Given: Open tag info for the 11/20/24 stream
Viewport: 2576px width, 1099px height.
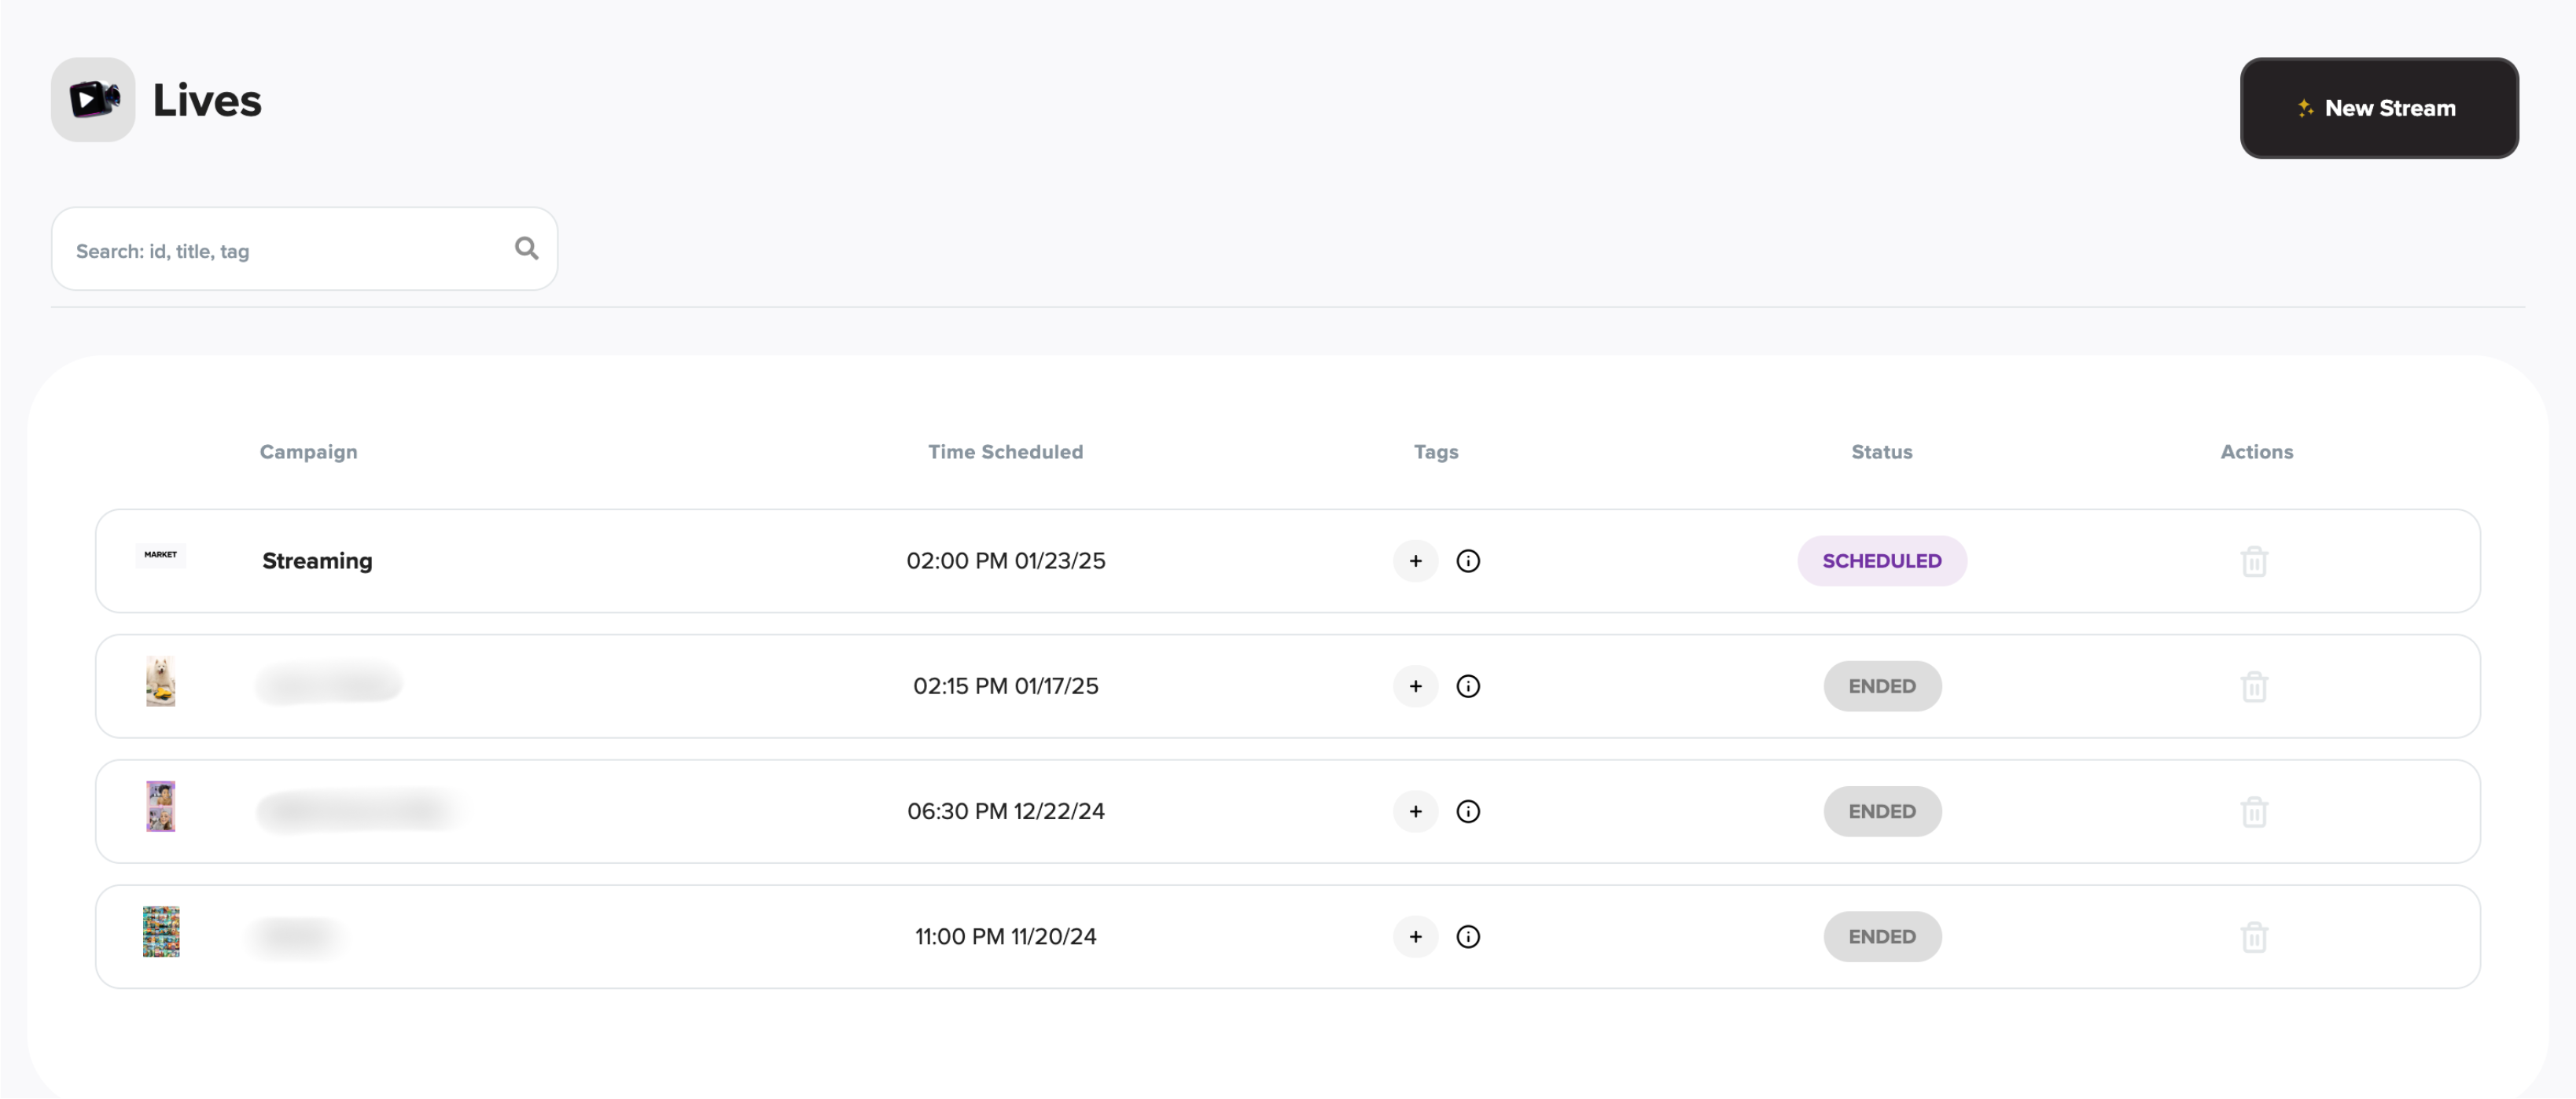Looking at the screenshot, I should tap(1467, 936).
